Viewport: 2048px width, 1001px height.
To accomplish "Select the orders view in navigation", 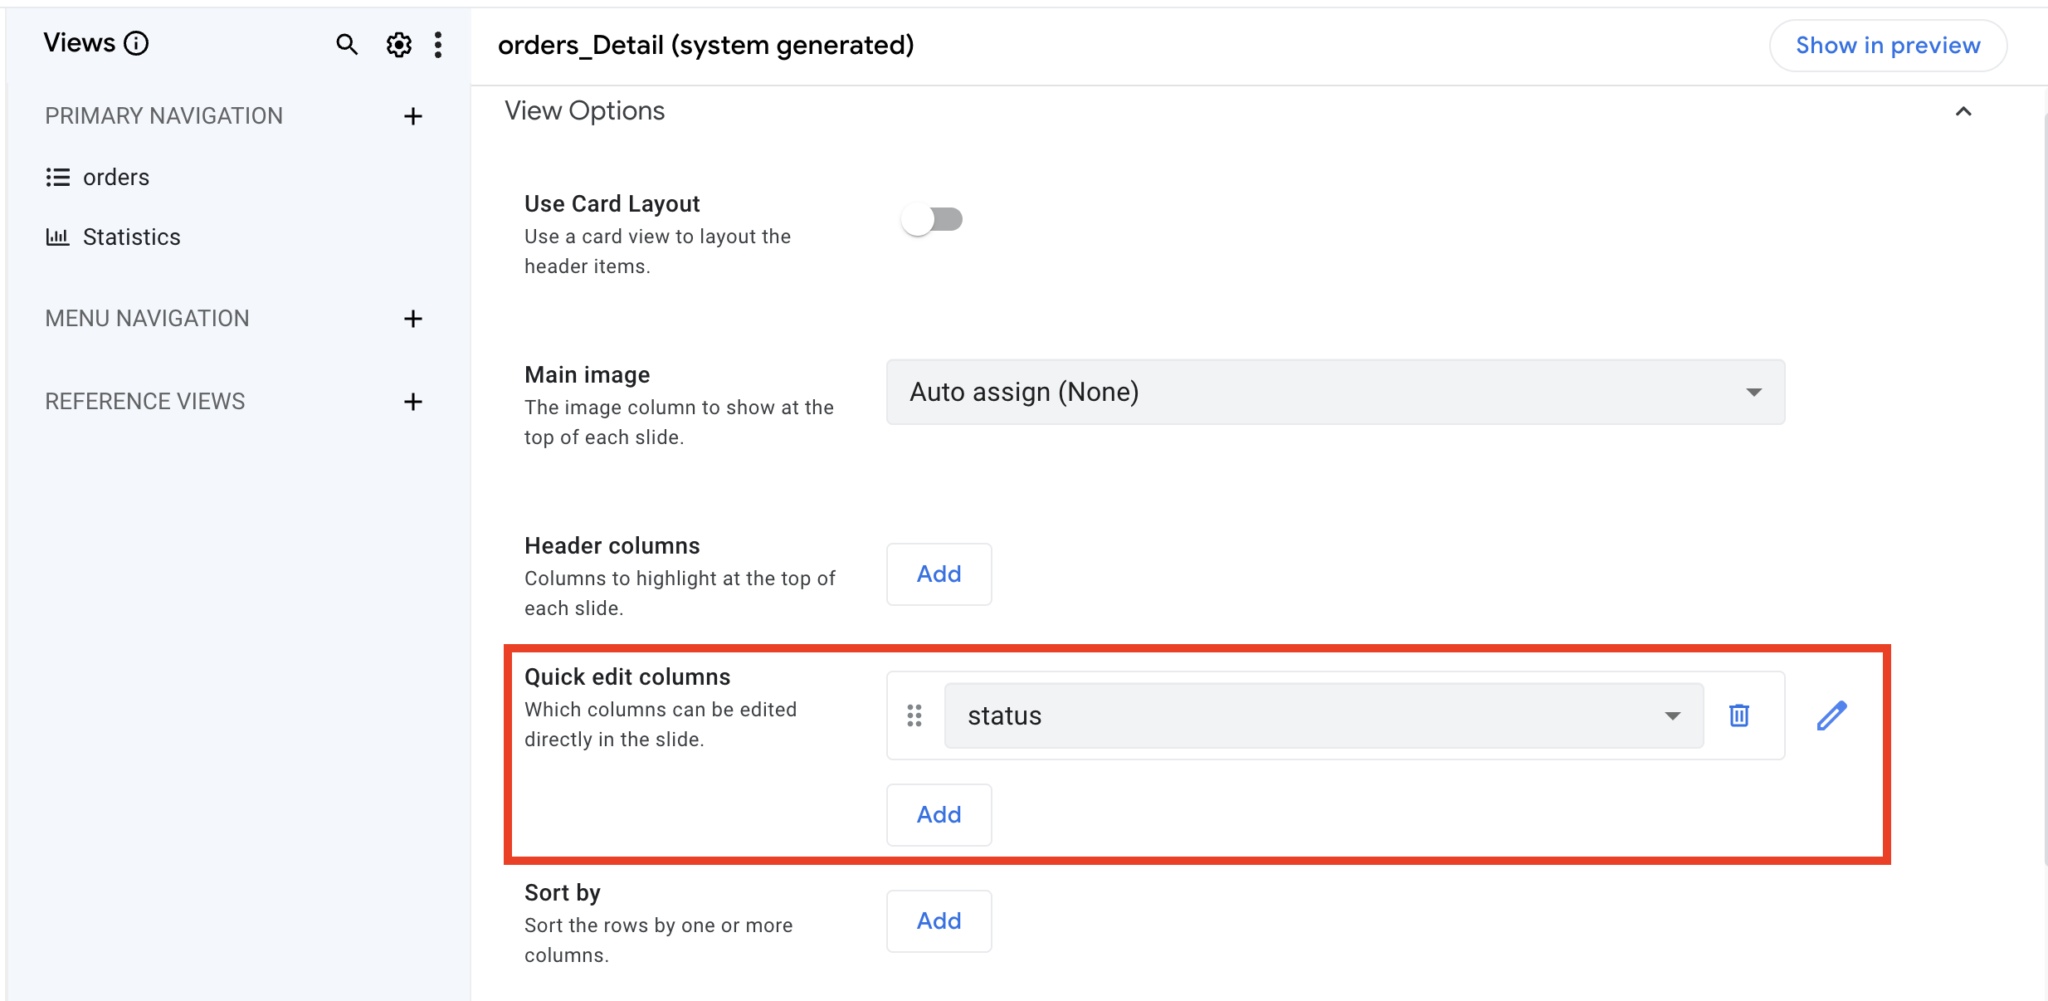I will [116, 177].
